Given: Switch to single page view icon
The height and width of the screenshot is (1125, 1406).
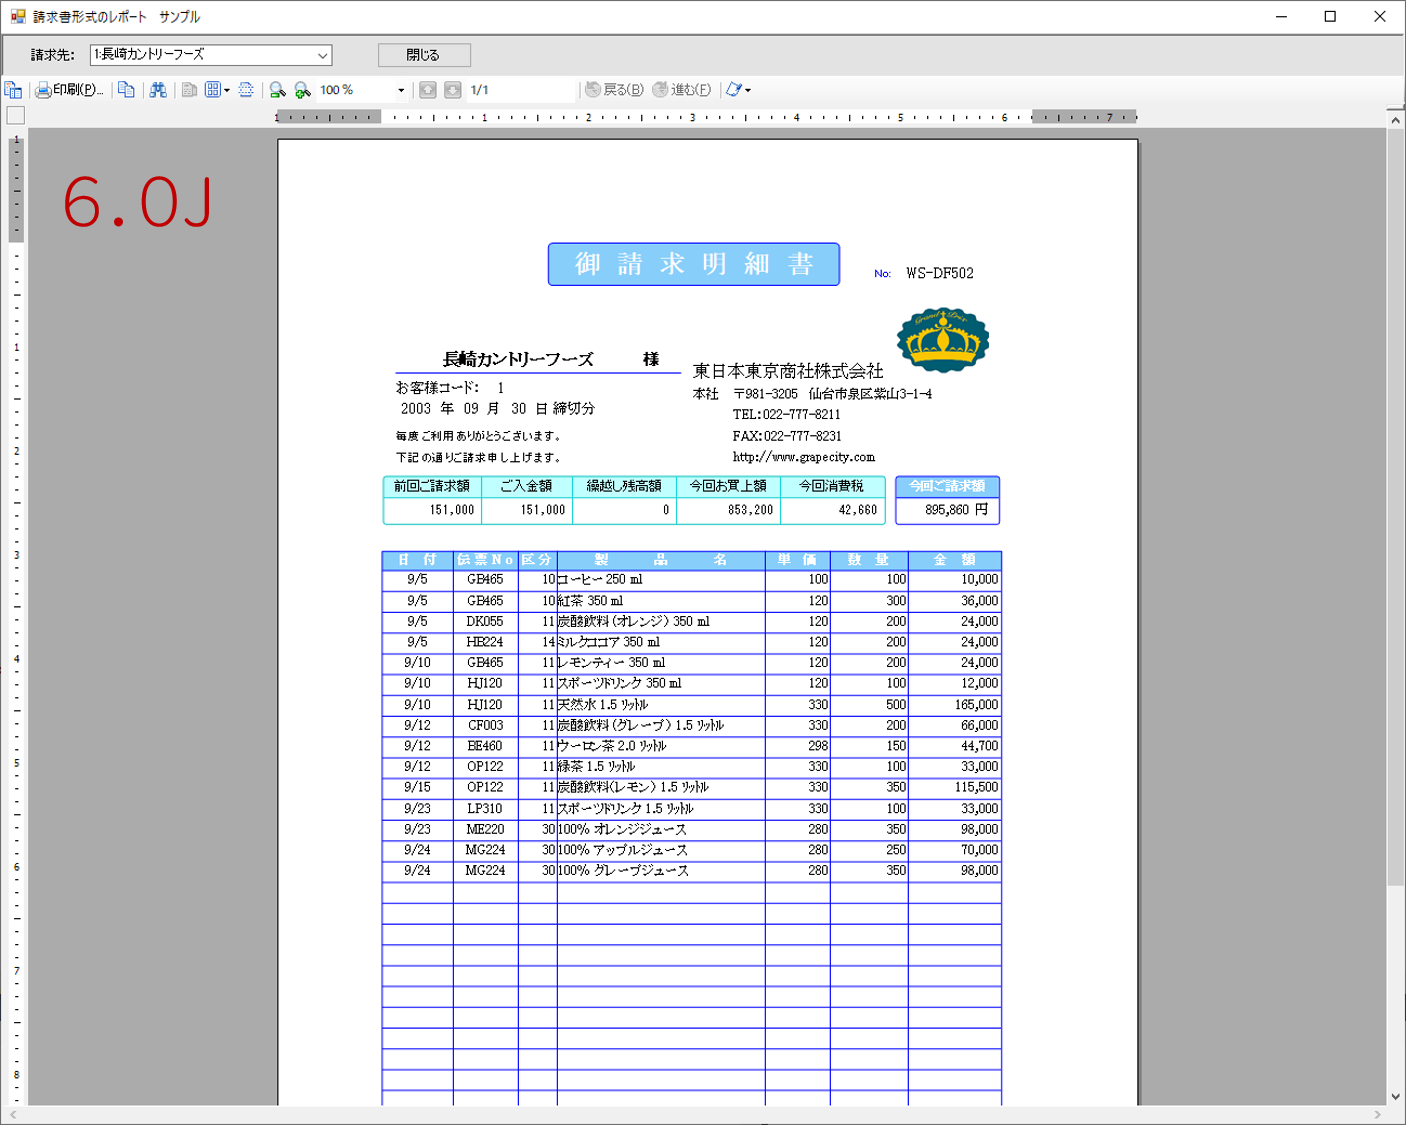Looking at the screenshot, I should pyautogui.click(x=189, y=90).
